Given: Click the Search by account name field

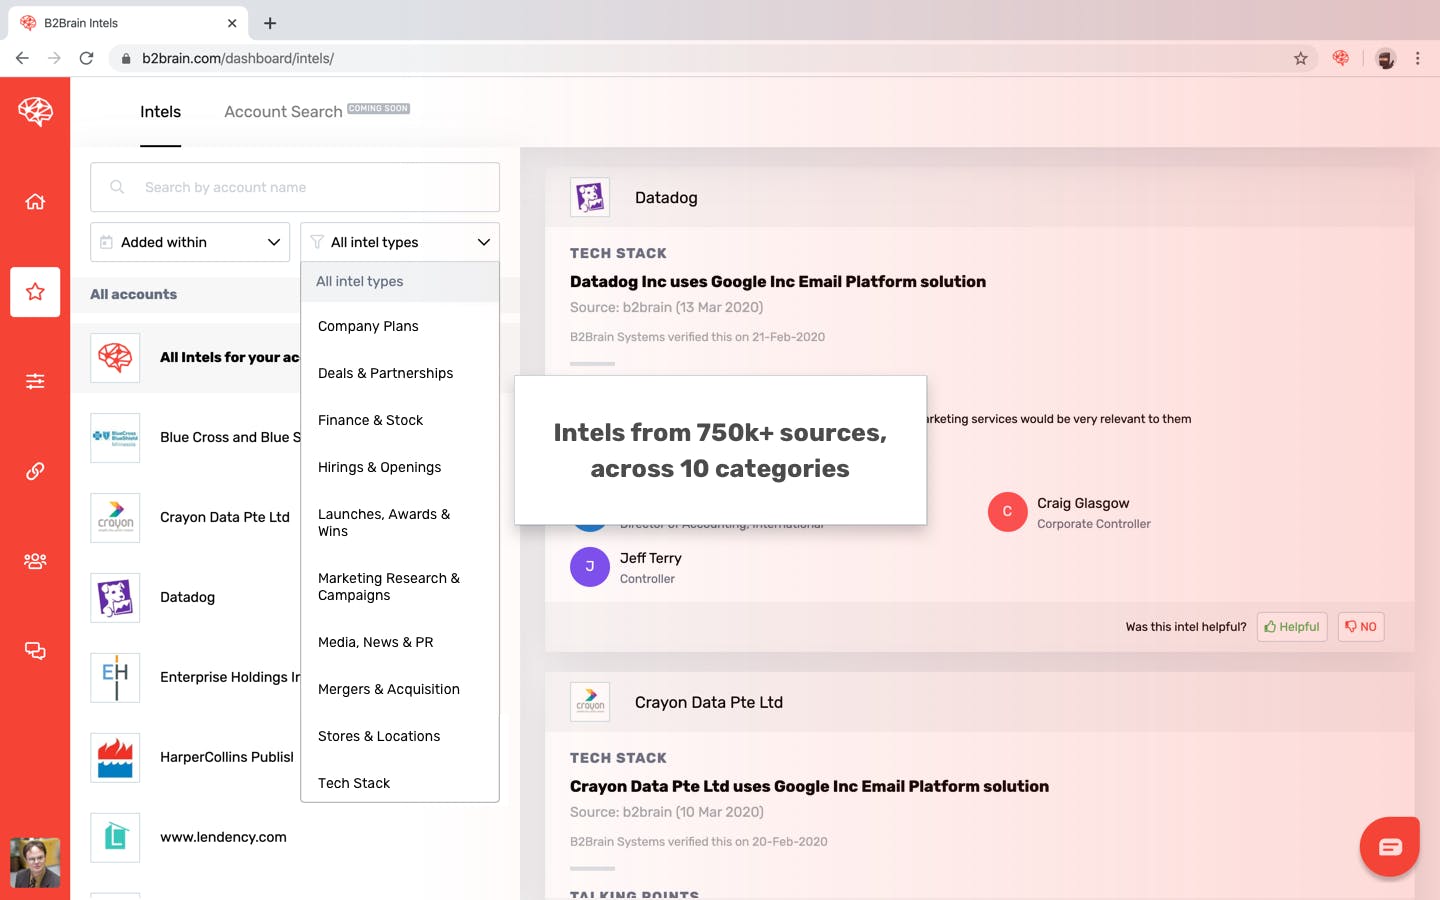Looking at the screenshot, I should (x=295, y=187).
